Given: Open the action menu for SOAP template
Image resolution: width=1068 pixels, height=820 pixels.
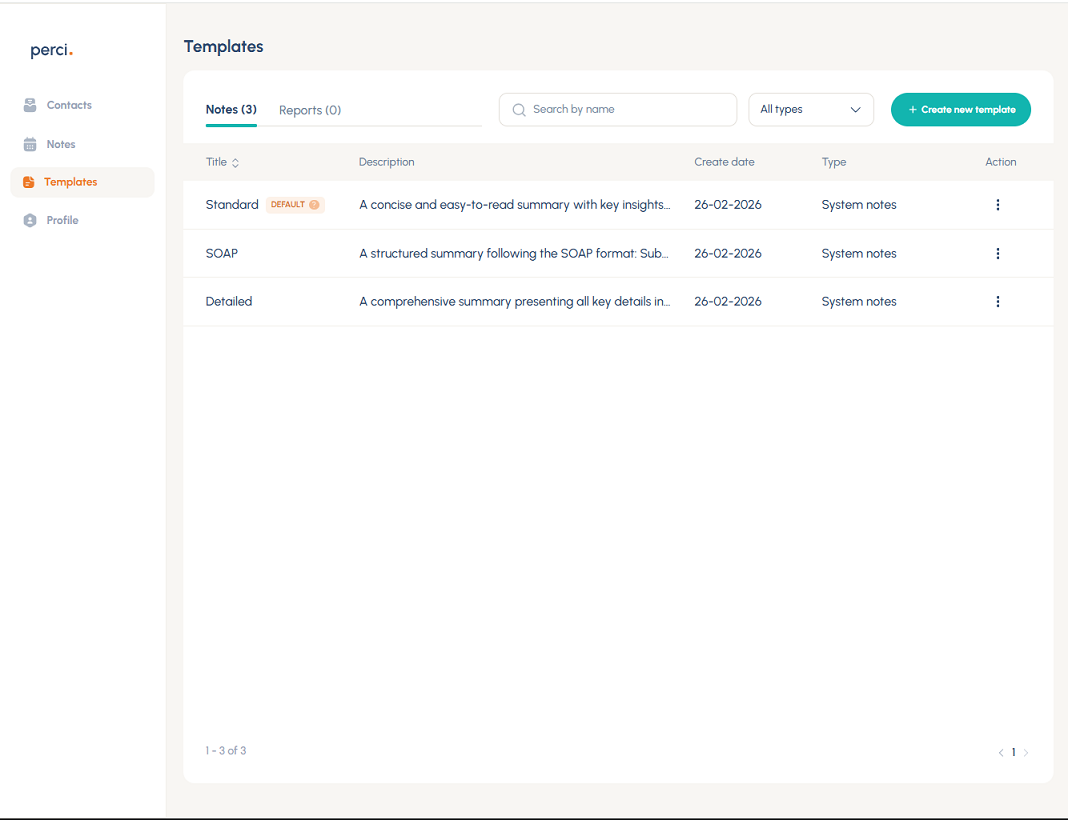Looking at the screenshot, I should (x=998, y=253).
